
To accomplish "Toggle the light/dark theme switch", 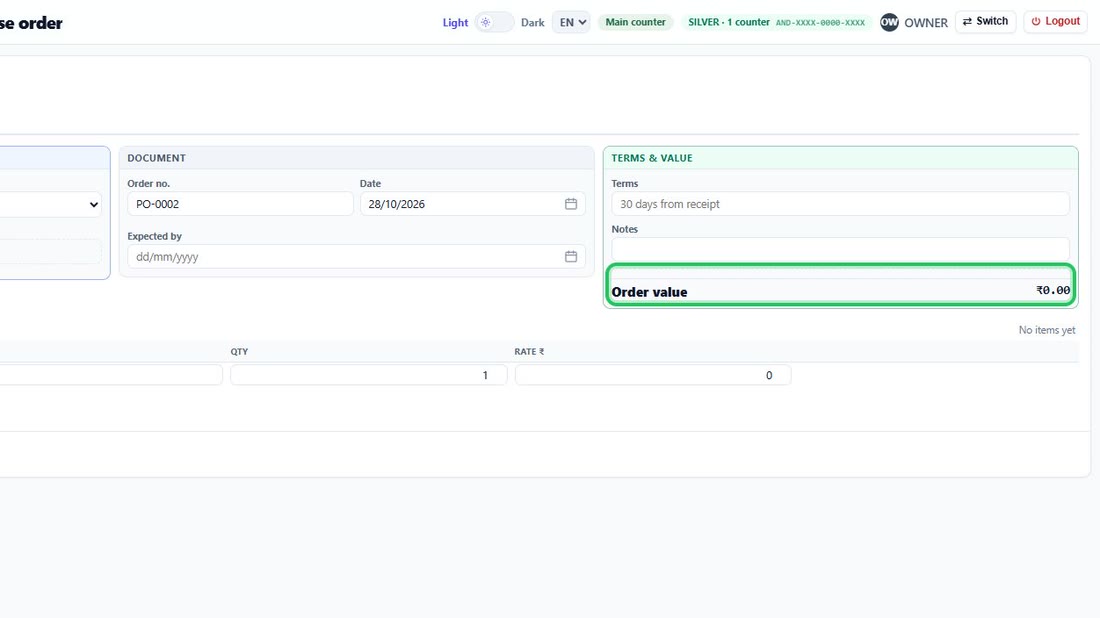I will tap(494, 22).
